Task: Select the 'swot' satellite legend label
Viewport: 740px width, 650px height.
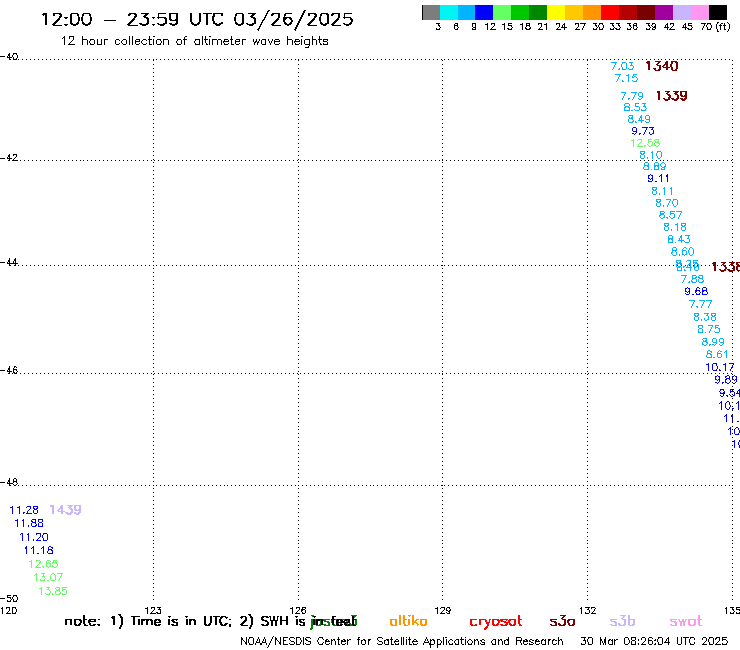Action: pyautogui.click(x=686, y=622)
